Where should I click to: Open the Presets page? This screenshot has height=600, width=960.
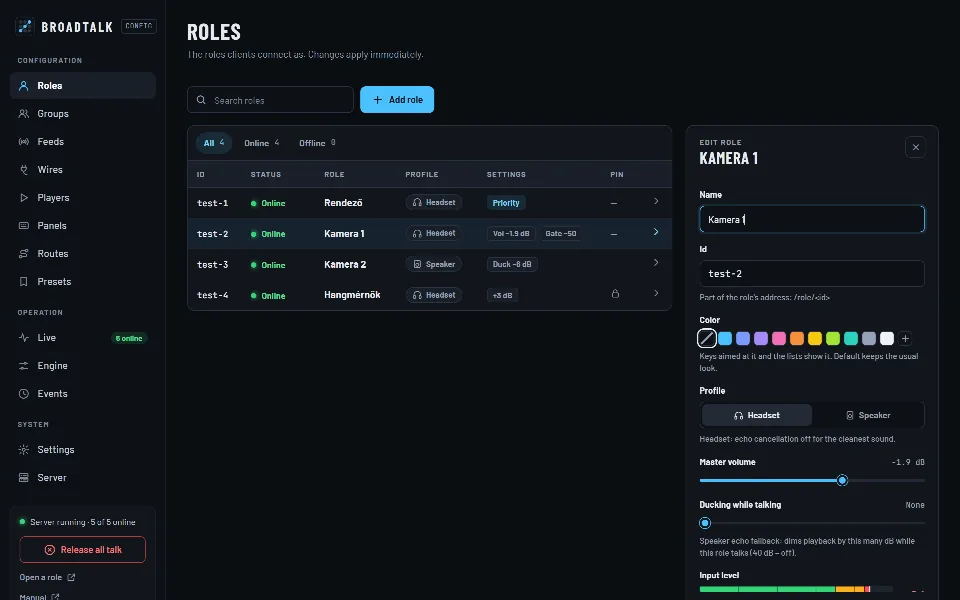click(x=83, y=282)
